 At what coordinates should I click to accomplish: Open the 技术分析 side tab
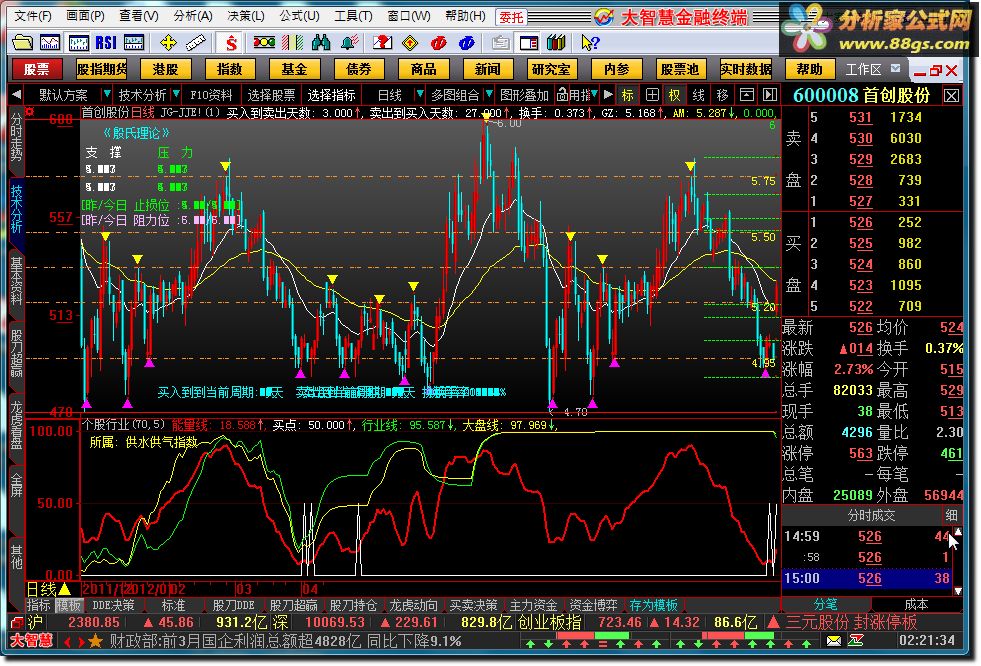[x=16, y=209]
